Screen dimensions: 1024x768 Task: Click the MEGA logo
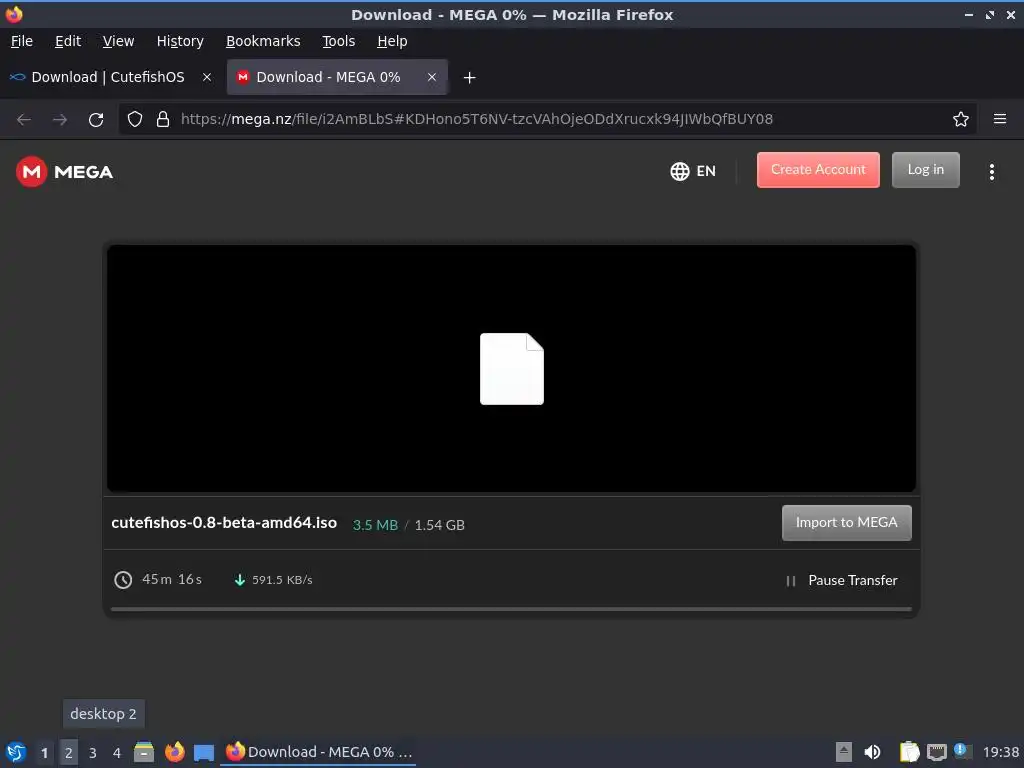(x=65, y=172)
